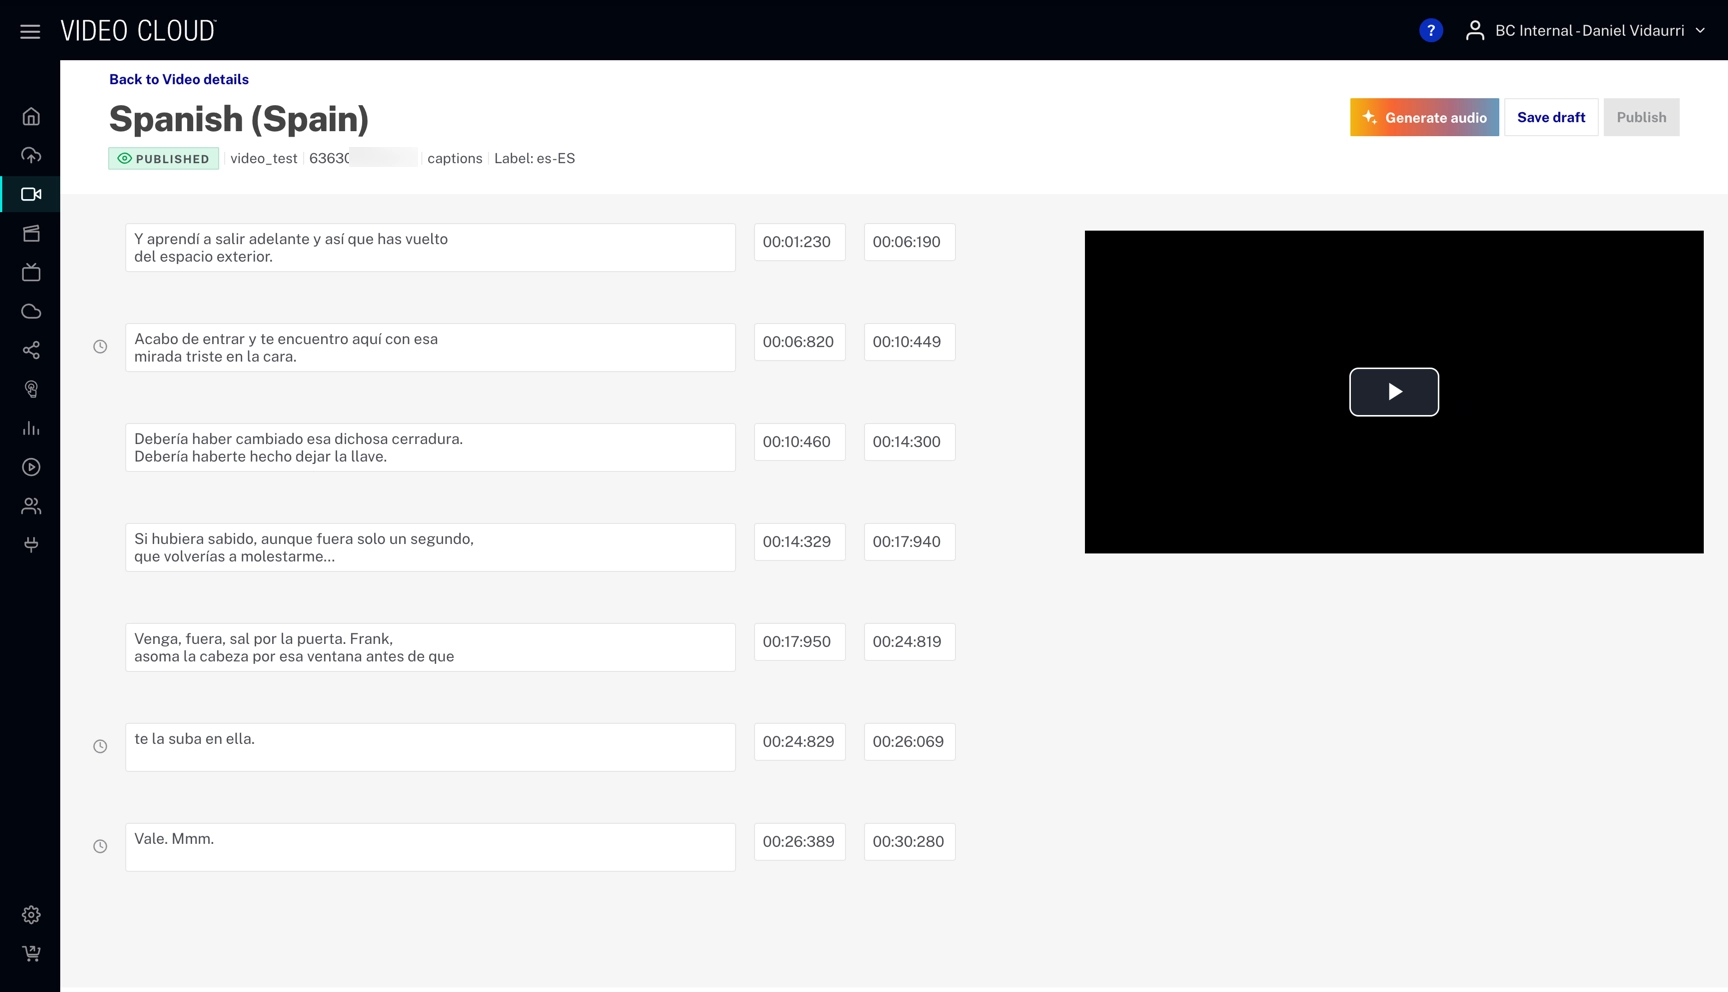This screenshot has height=992, width=1728.
Task: Click the 'Debería haber cambiado' caption text field
Action: point(430,447)
